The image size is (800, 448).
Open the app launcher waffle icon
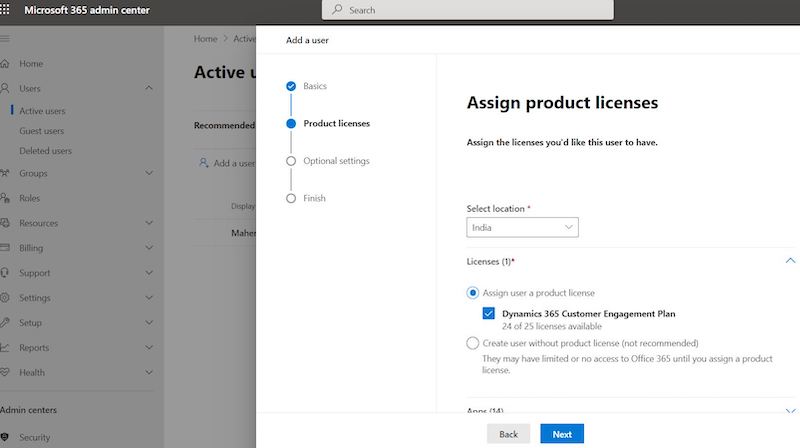tap(5, 10)
